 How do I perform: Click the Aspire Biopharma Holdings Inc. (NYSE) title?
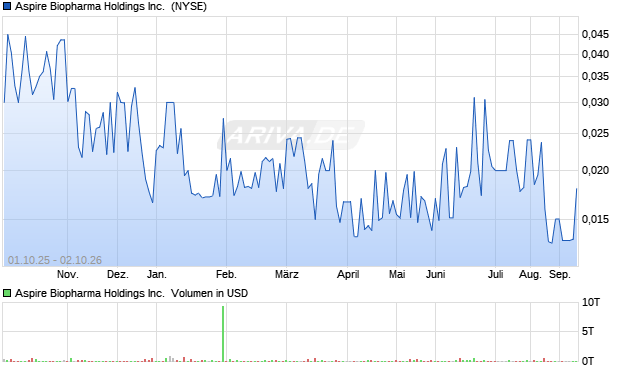pos(111,7)
